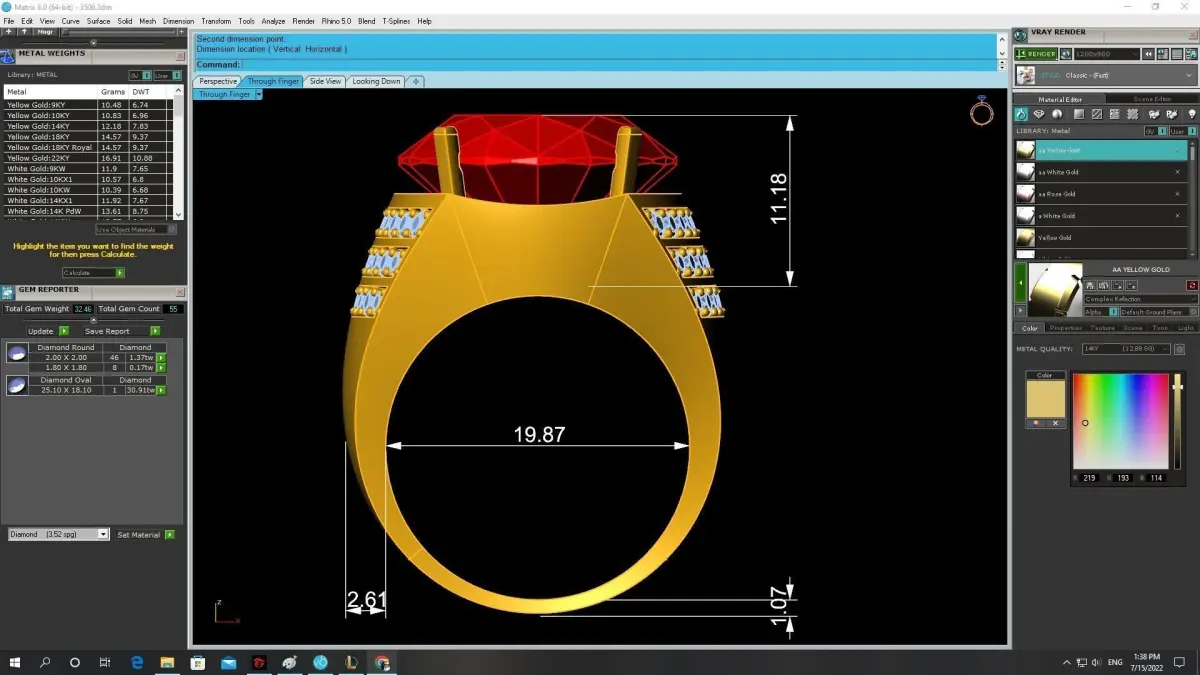
Task: Toggle the Alpha switch
Action: [x=1101, y=312]
